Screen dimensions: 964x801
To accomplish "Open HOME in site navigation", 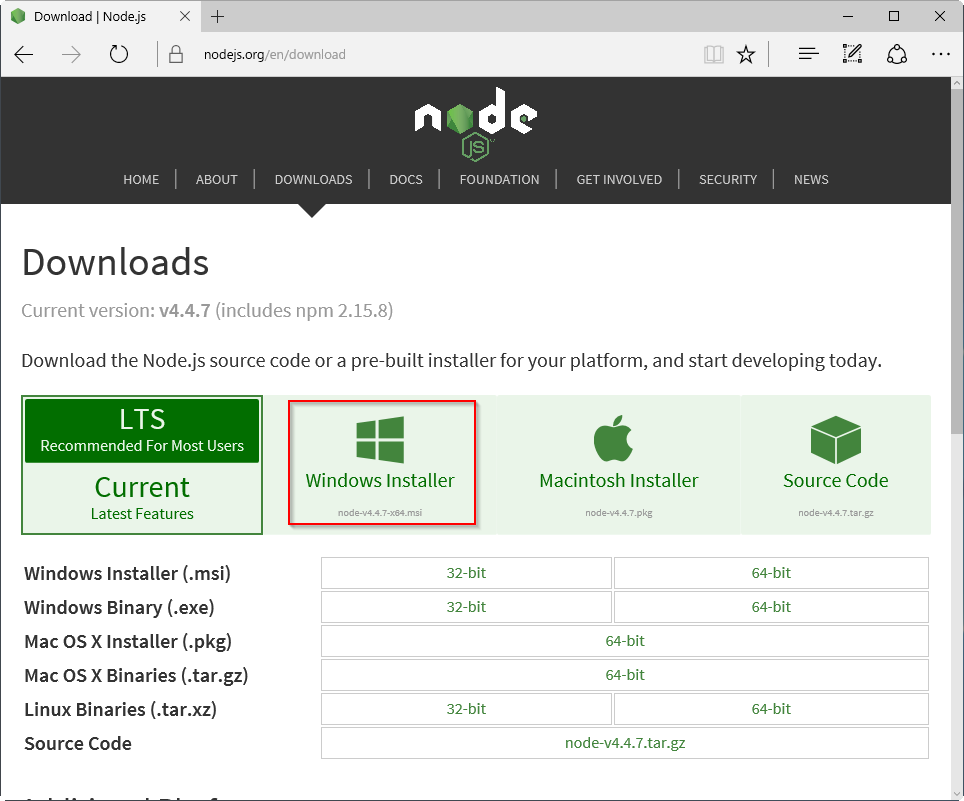I will pos(141,180).
